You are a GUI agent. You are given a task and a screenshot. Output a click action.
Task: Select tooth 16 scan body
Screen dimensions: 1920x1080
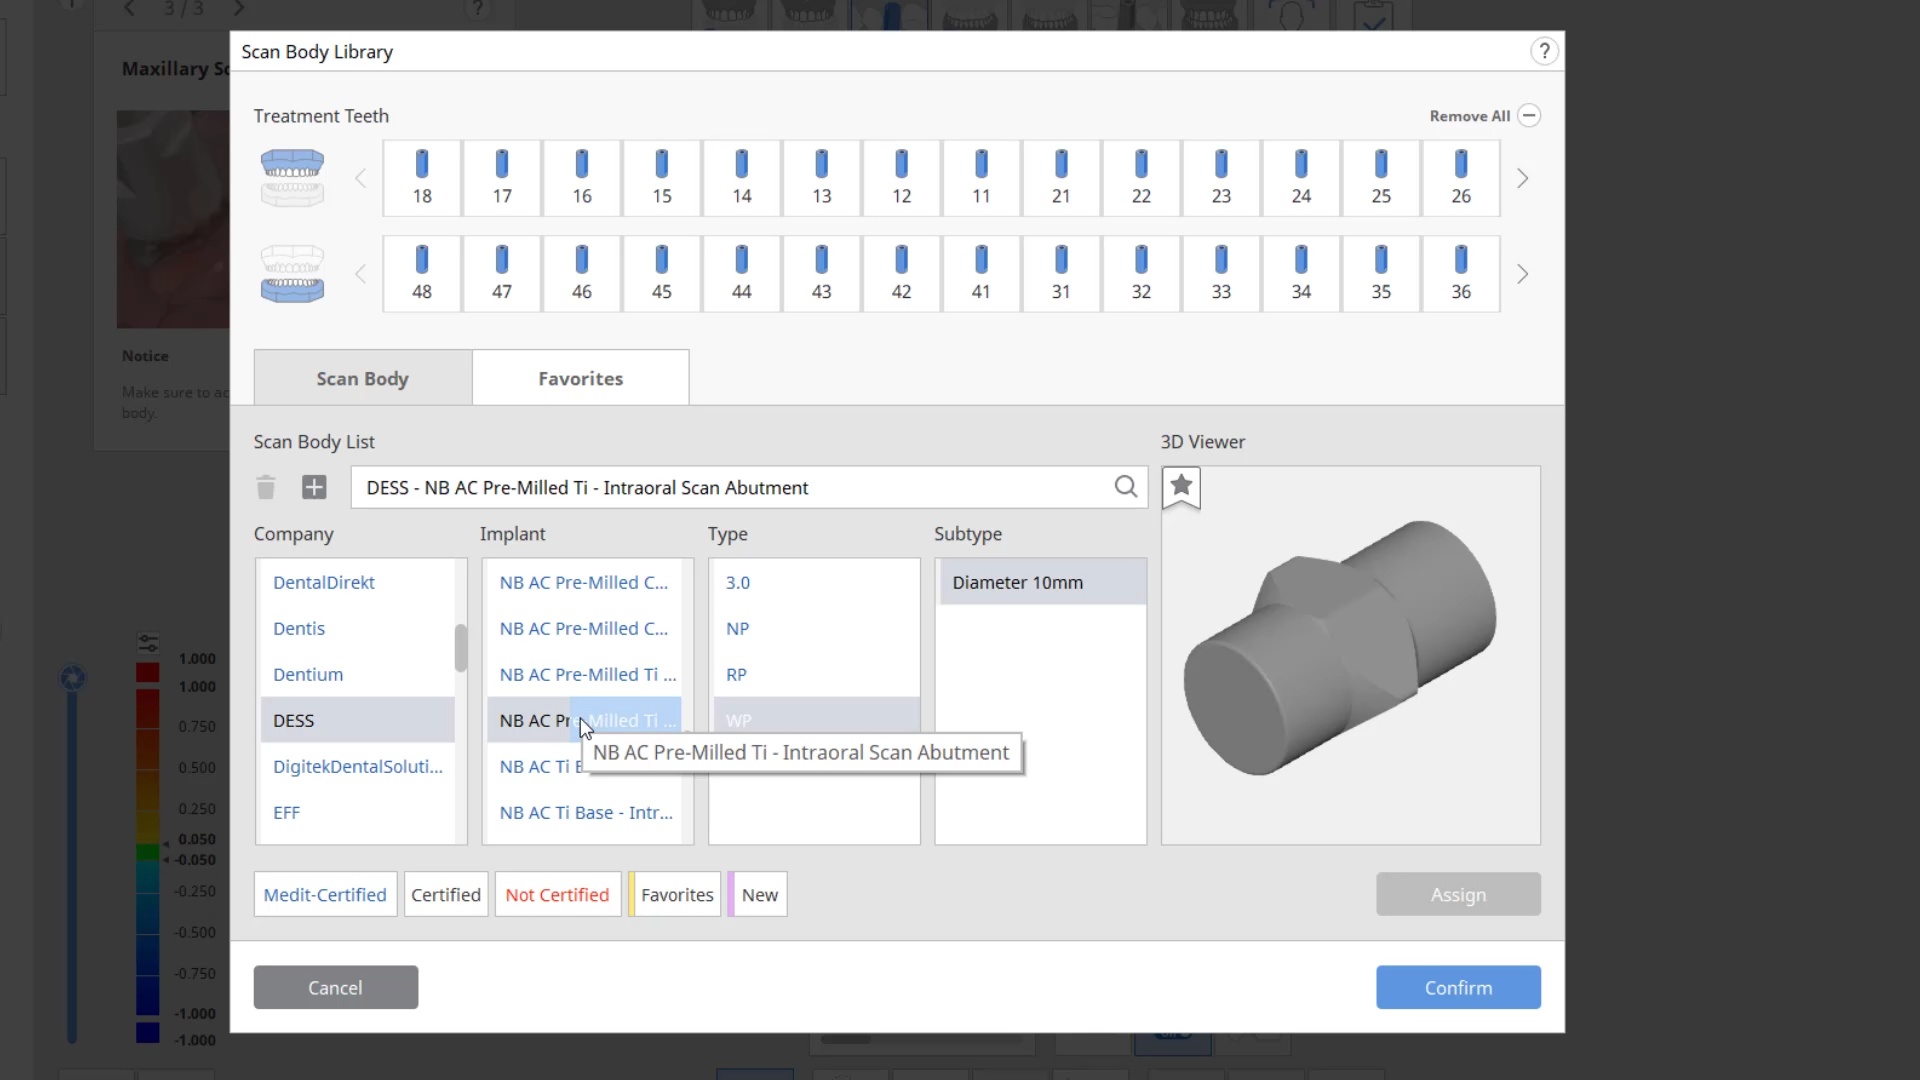coord(582,178)
